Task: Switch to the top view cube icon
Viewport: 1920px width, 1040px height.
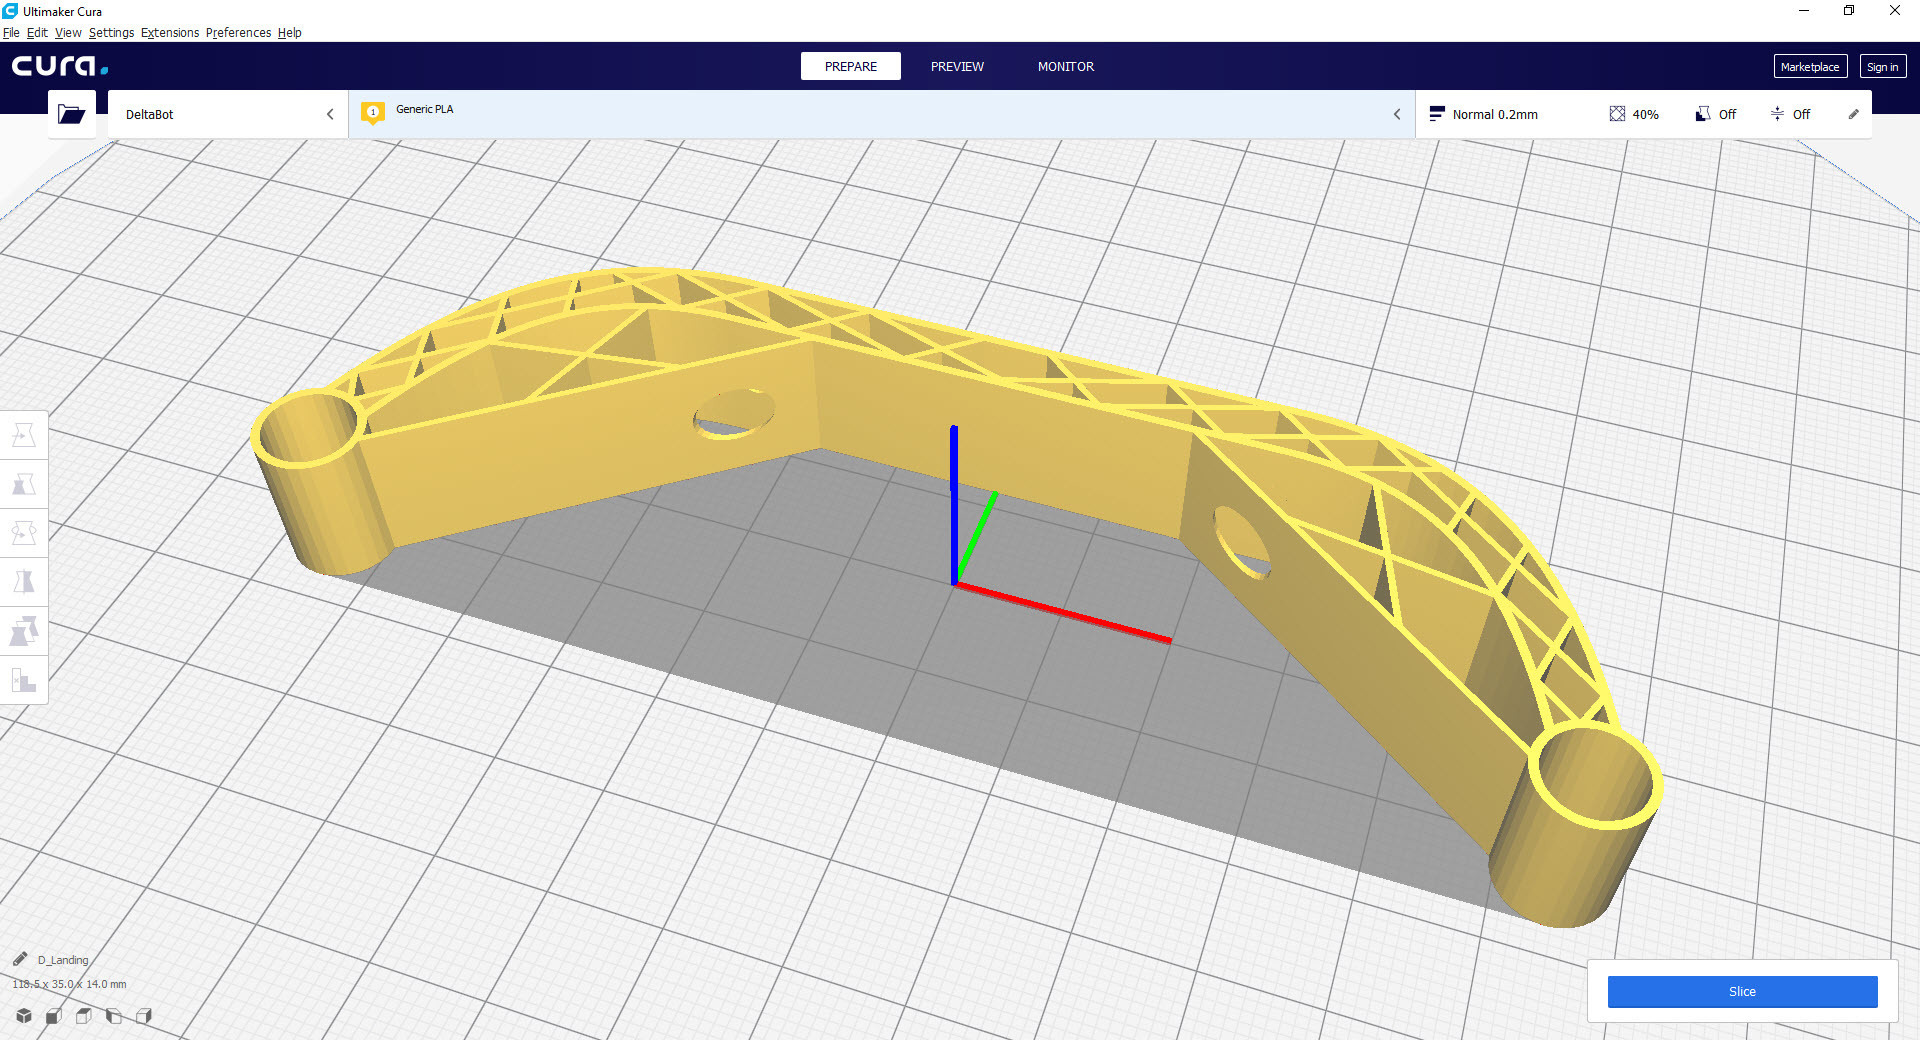Action: tap(84, 1016)
